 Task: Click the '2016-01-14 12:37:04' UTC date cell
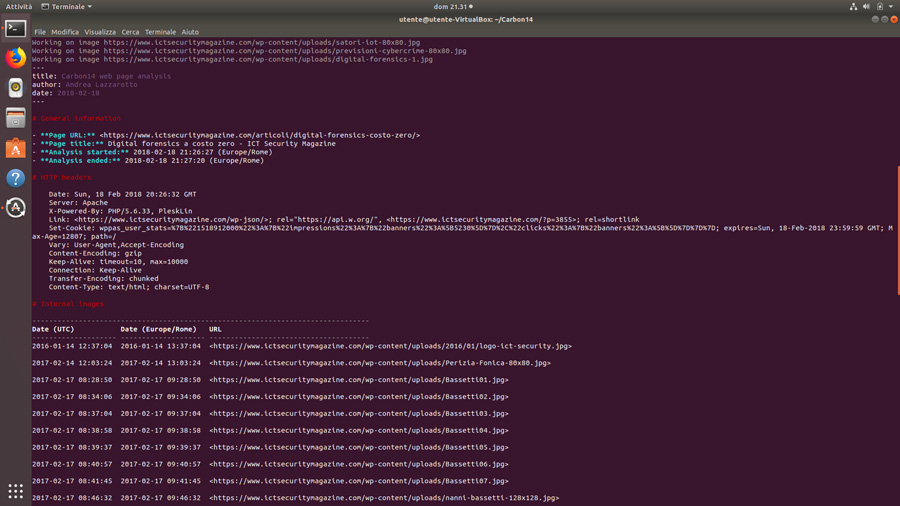(x=72, y=346)
